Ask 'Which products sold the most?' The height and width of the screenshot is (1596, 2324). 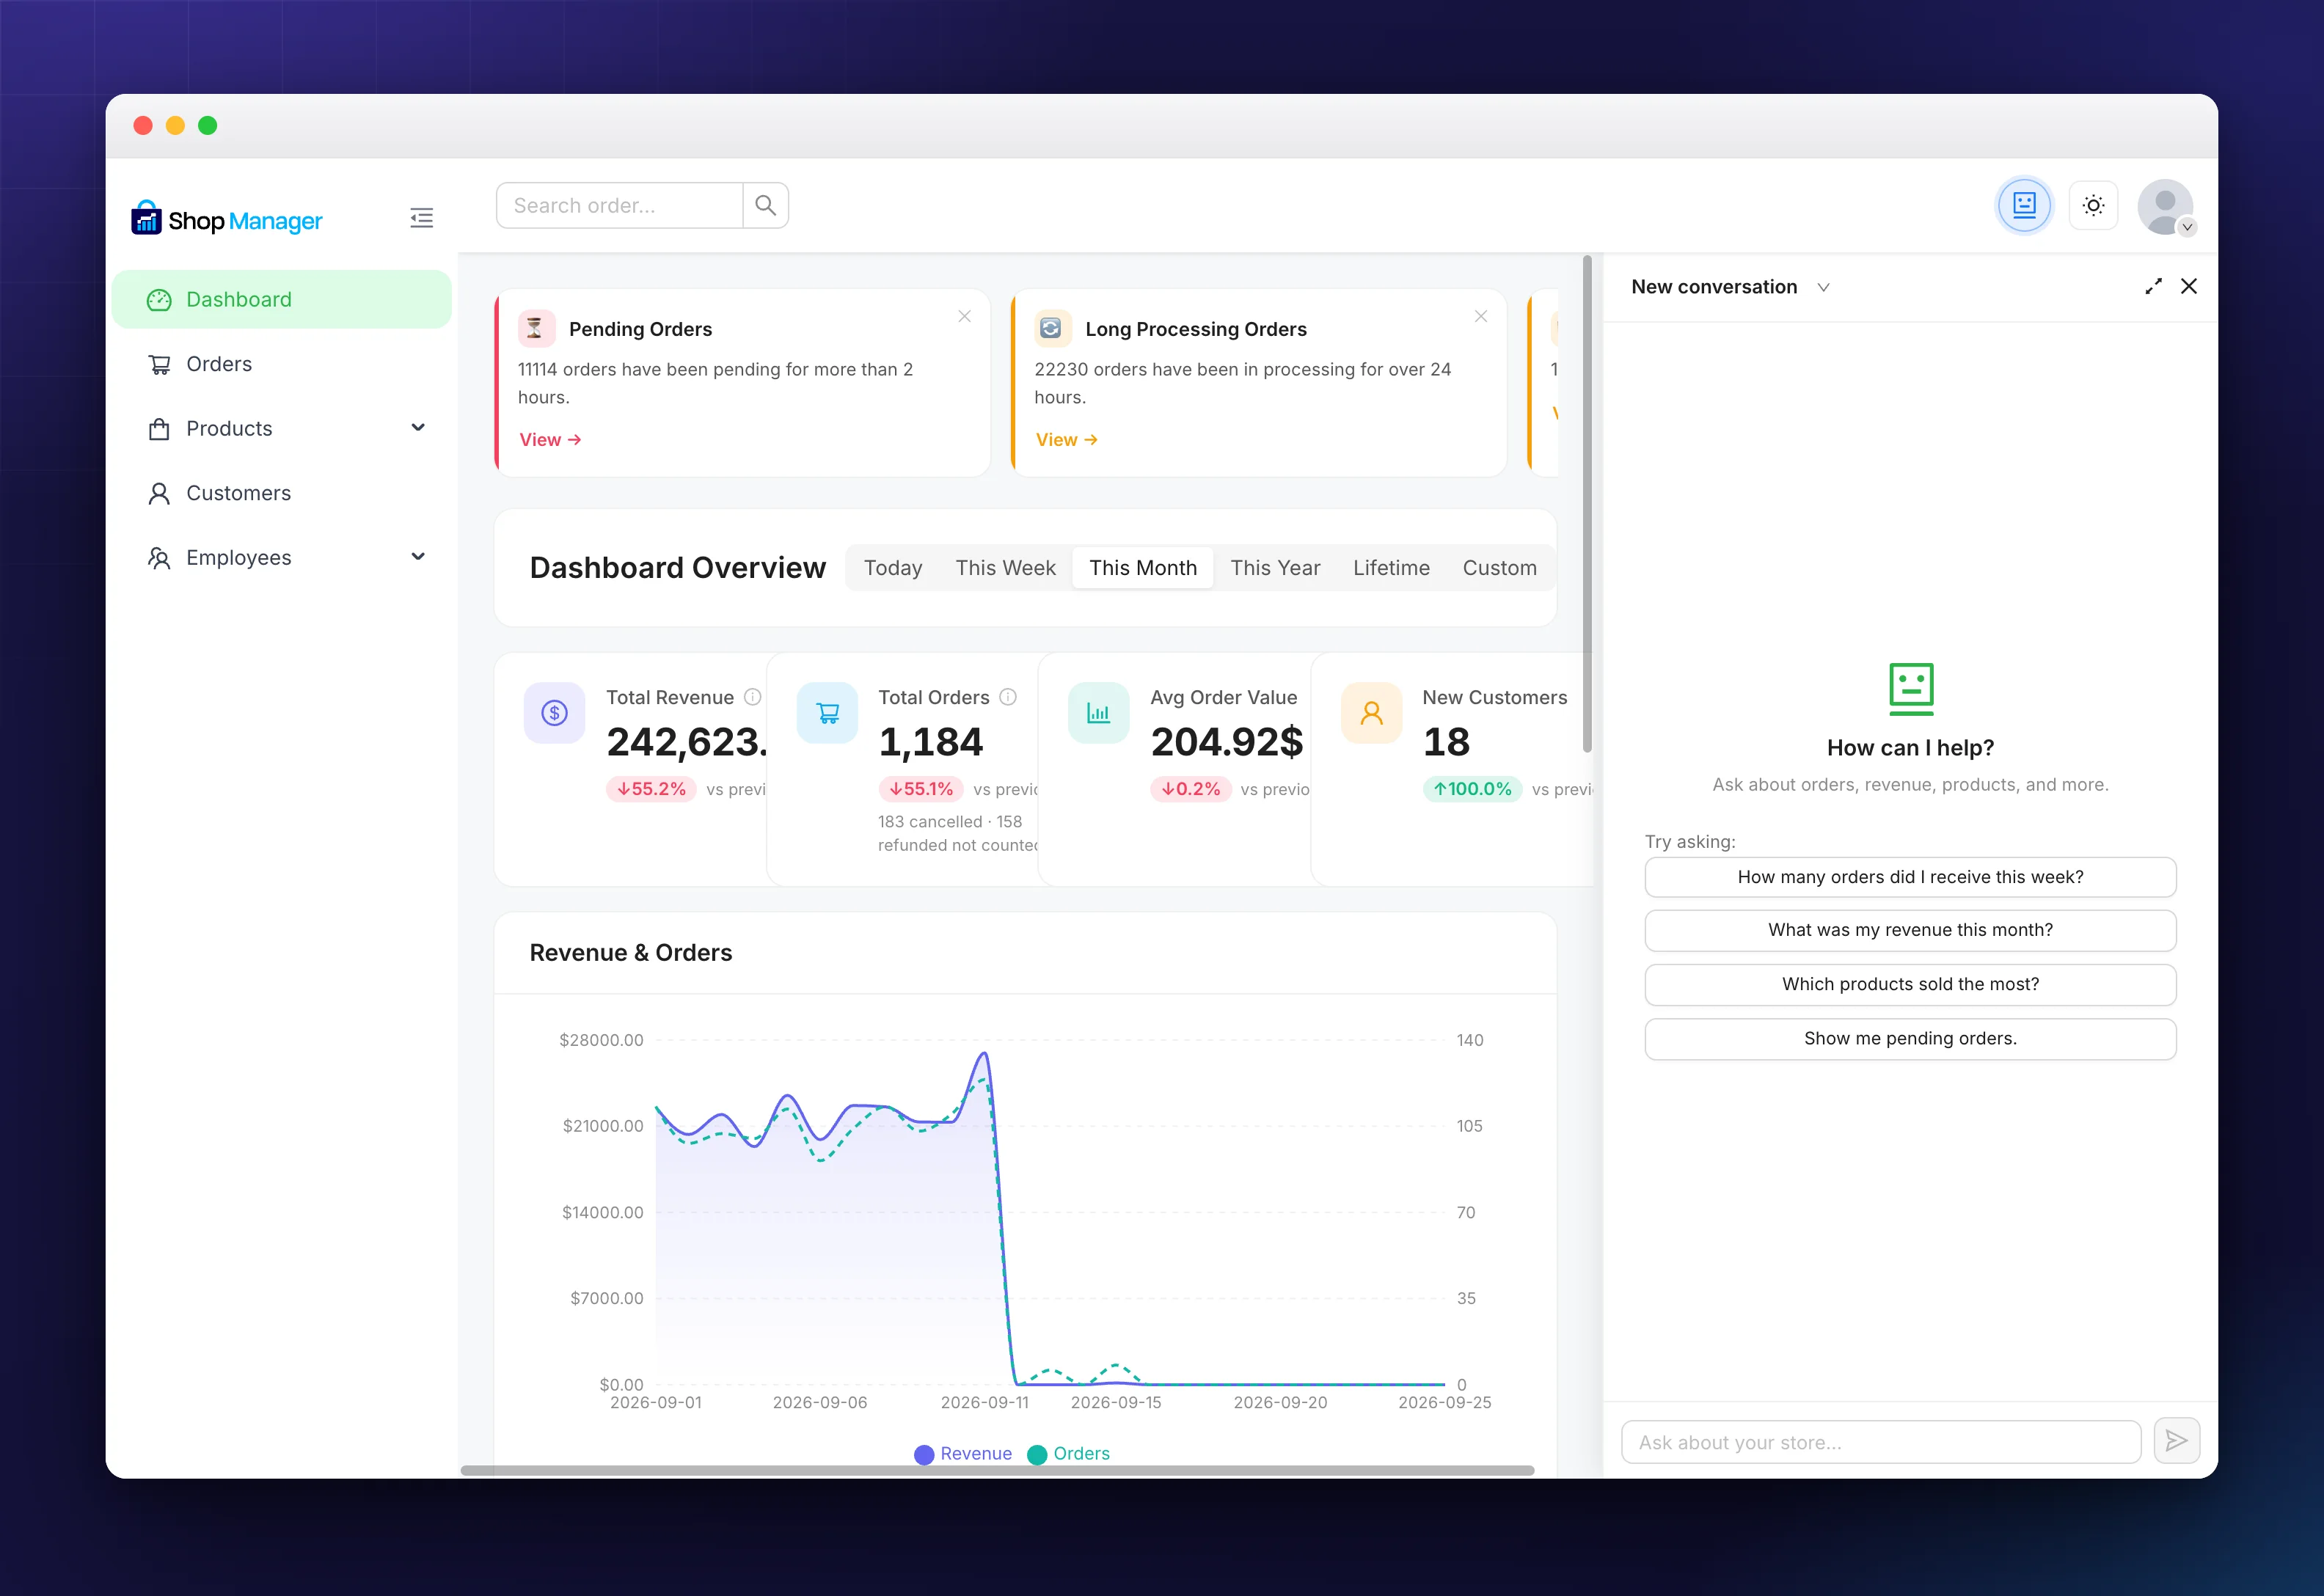coord(1910,984)
